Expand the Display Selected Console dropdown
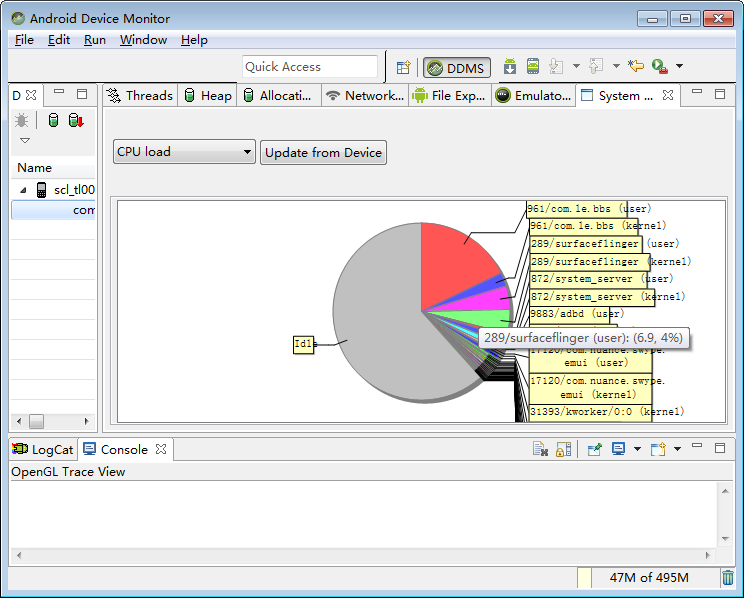 (637, 448)
